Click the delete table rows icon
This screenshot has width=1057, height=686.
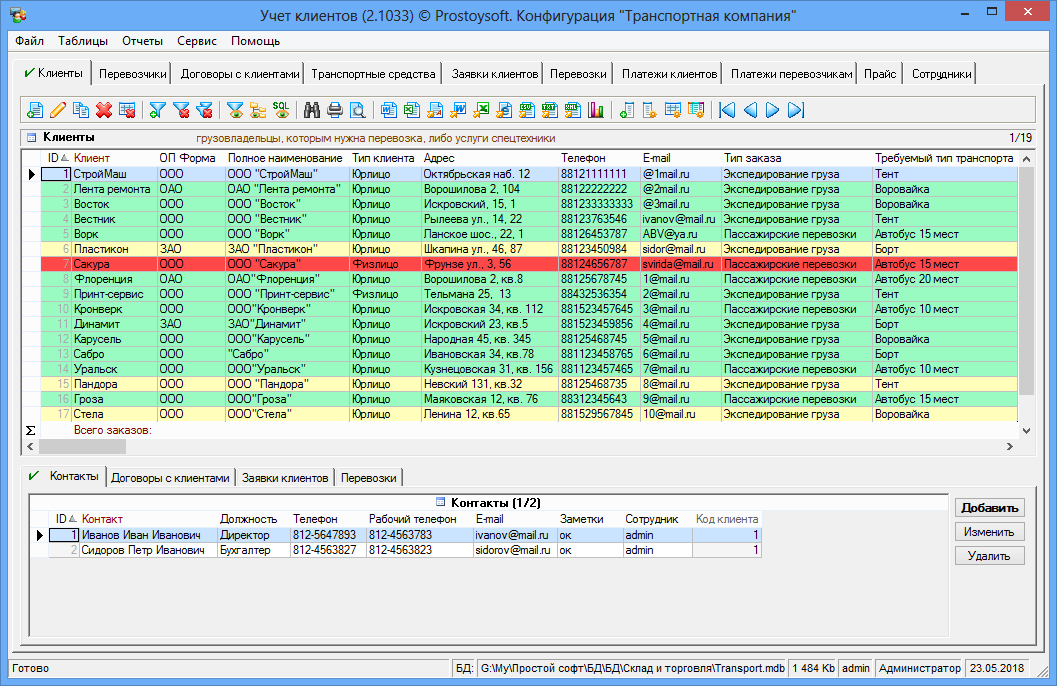127,110
